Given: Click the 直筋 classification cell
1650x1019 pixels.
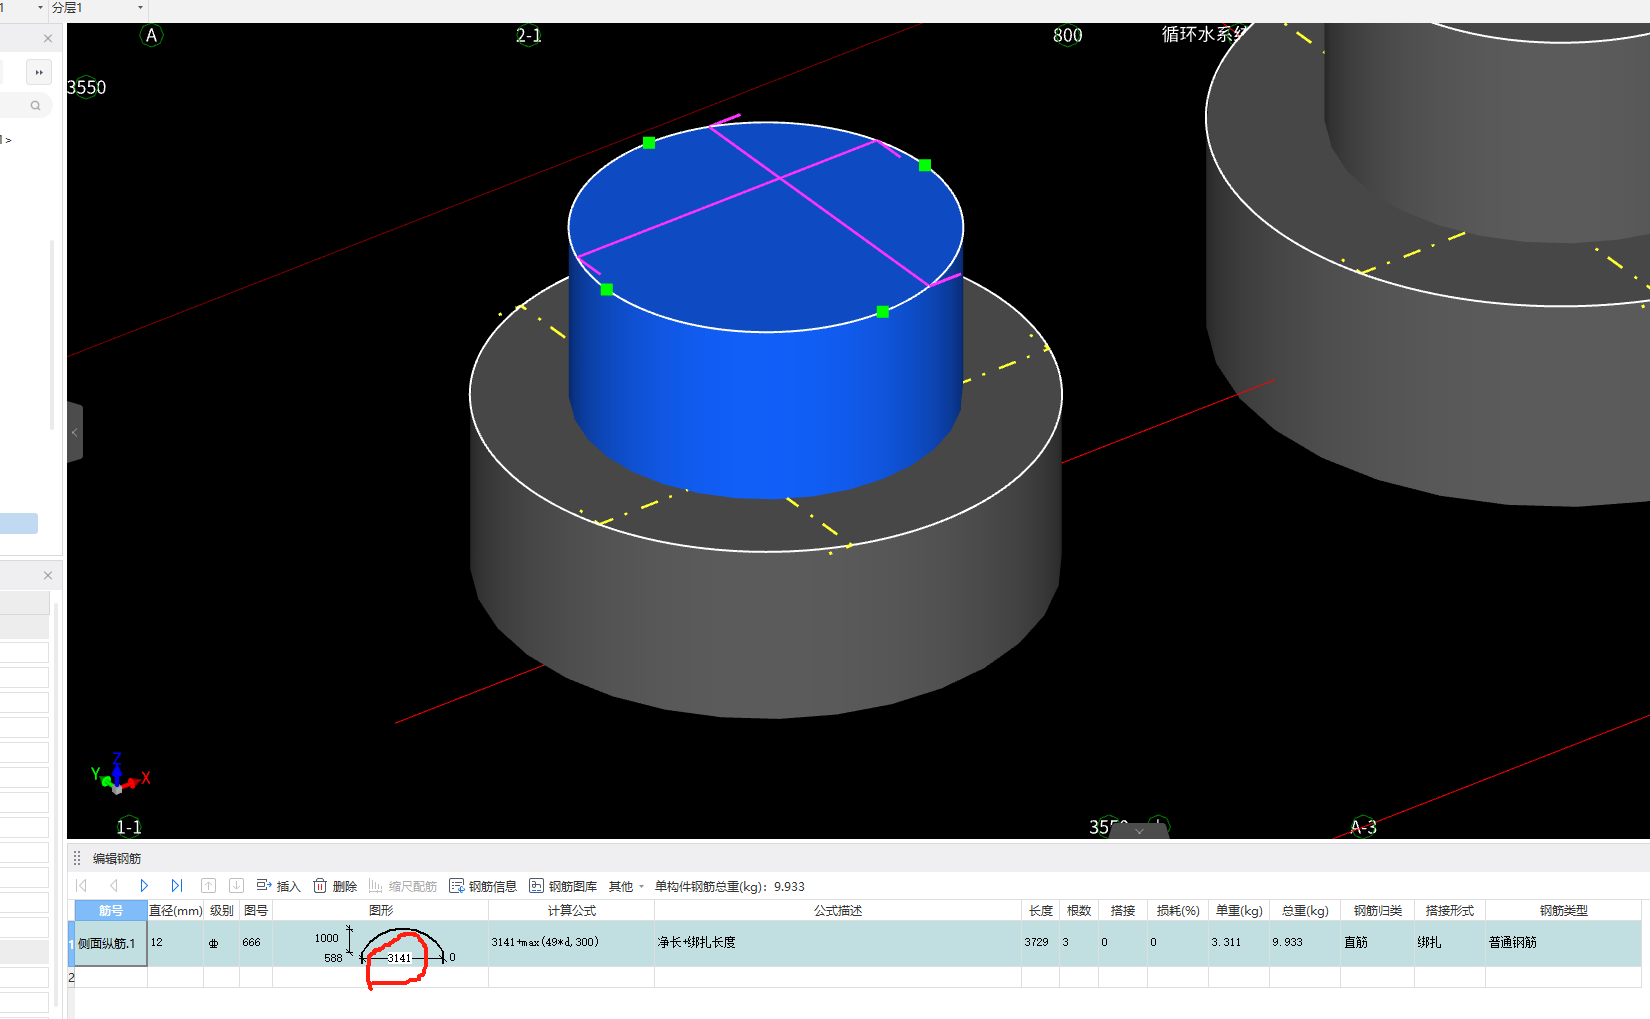Looking at the screenshot, I should click(1377, 943).
